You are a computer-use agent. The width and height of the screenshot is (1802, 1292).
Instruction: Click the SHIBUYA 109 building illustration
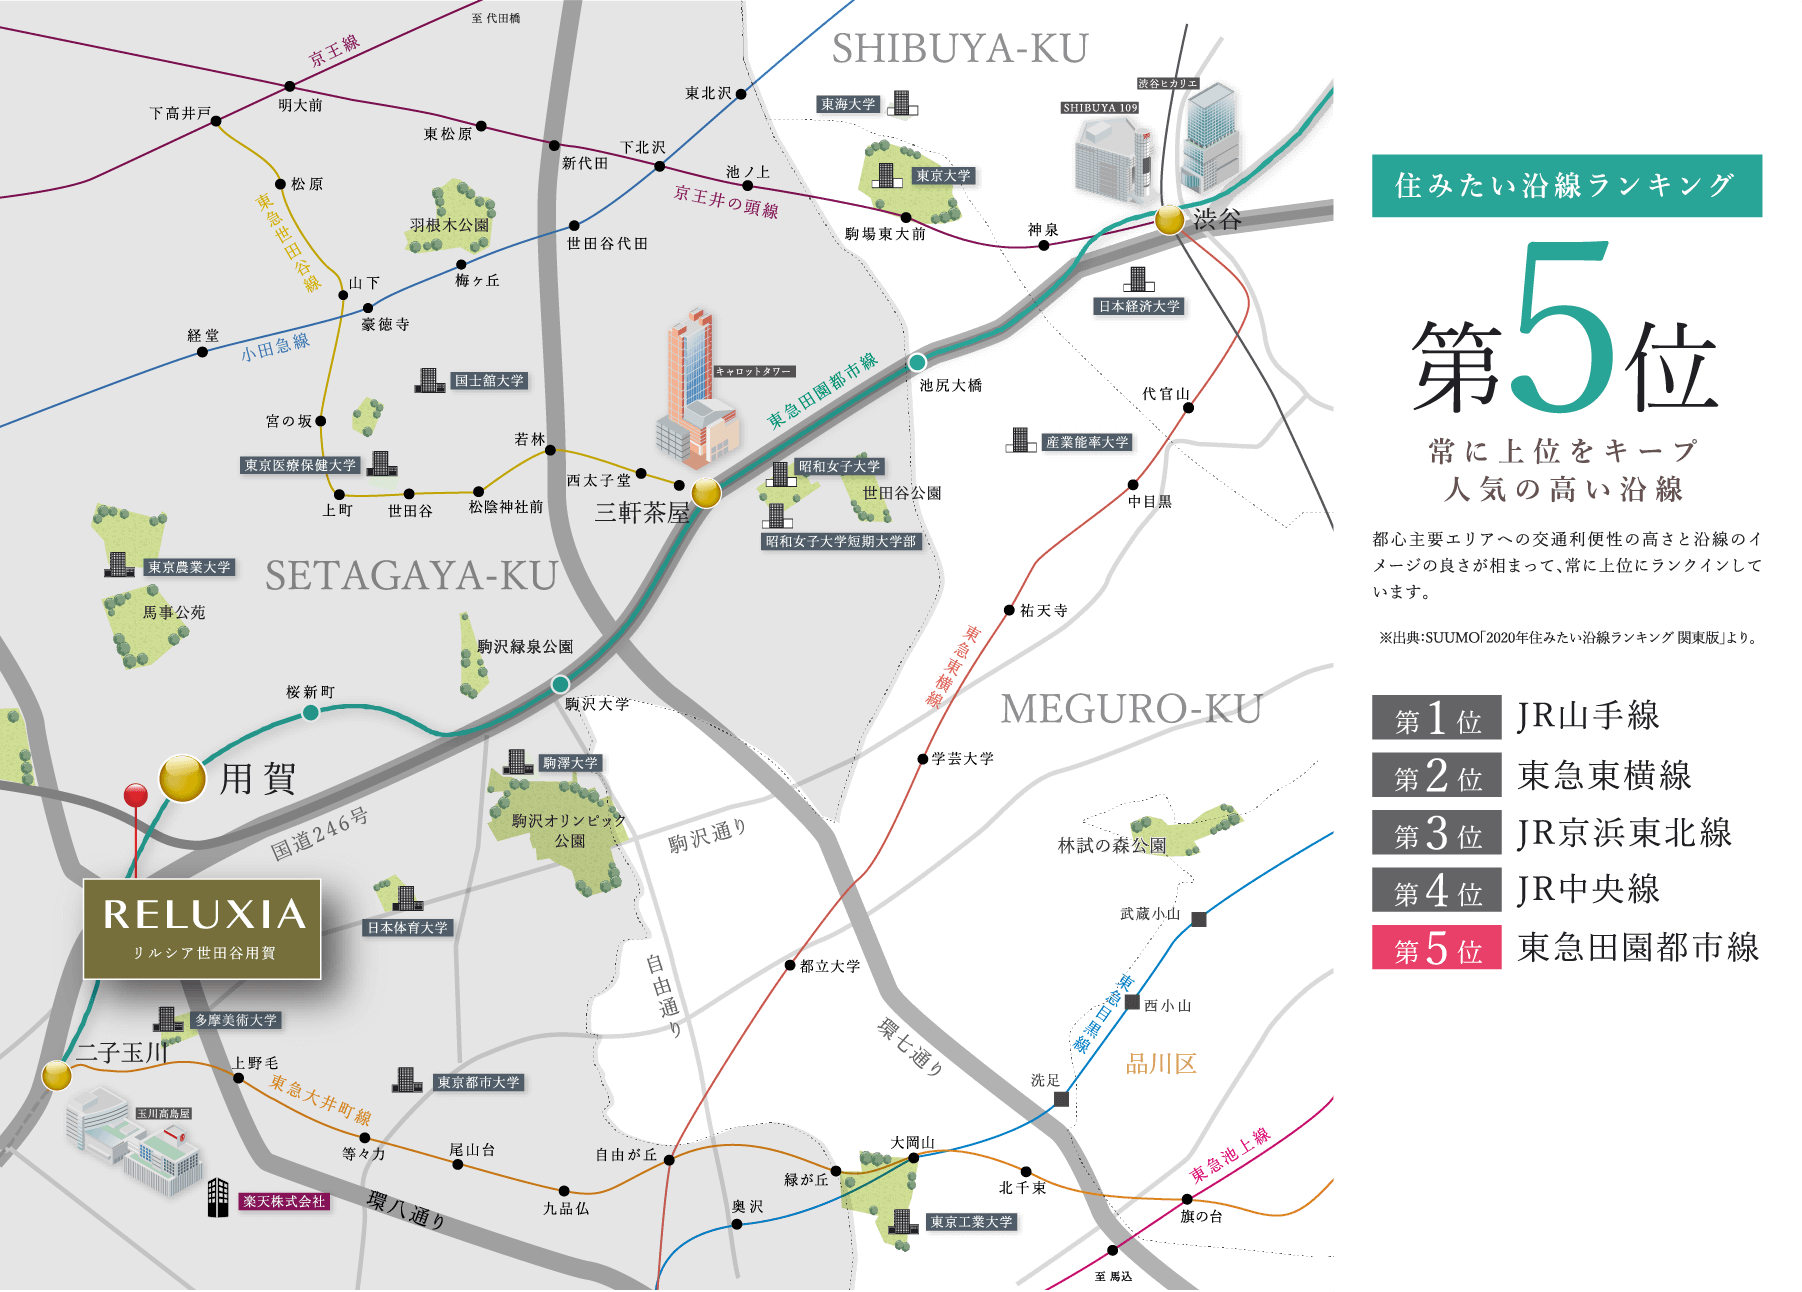[x=1111, y=160]
